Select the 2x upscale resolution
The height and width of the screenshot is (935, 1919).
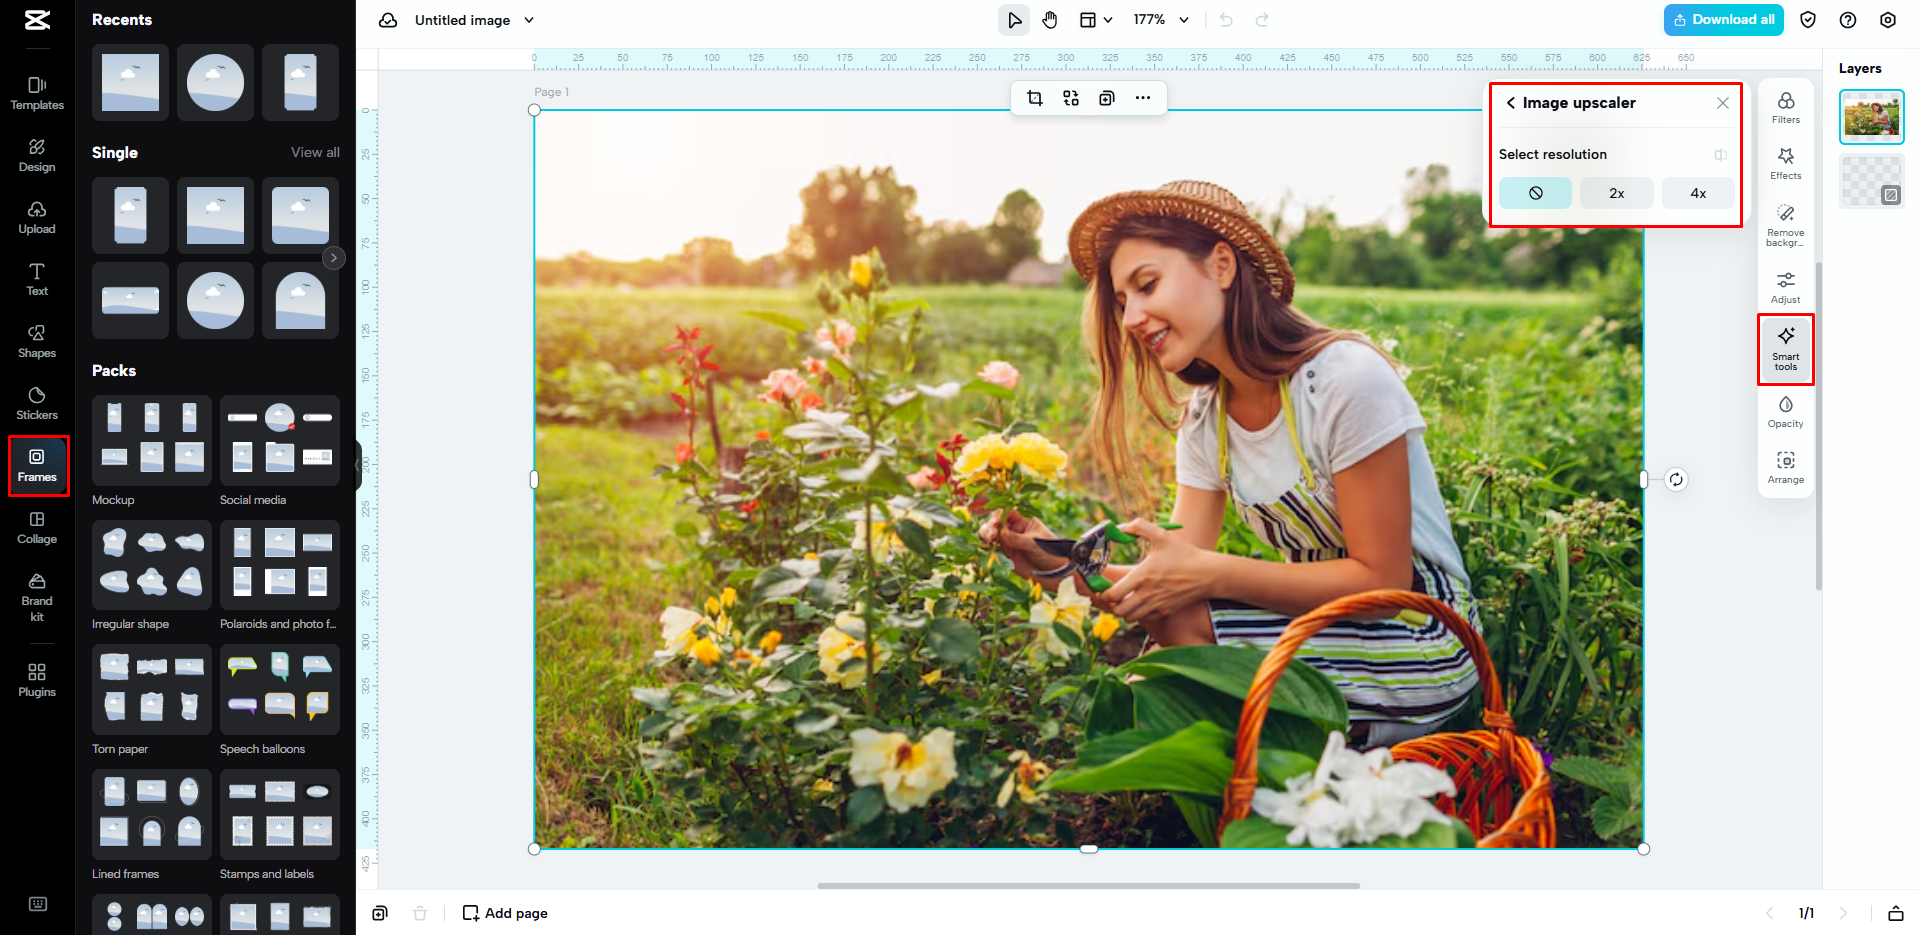(1616, 192)
